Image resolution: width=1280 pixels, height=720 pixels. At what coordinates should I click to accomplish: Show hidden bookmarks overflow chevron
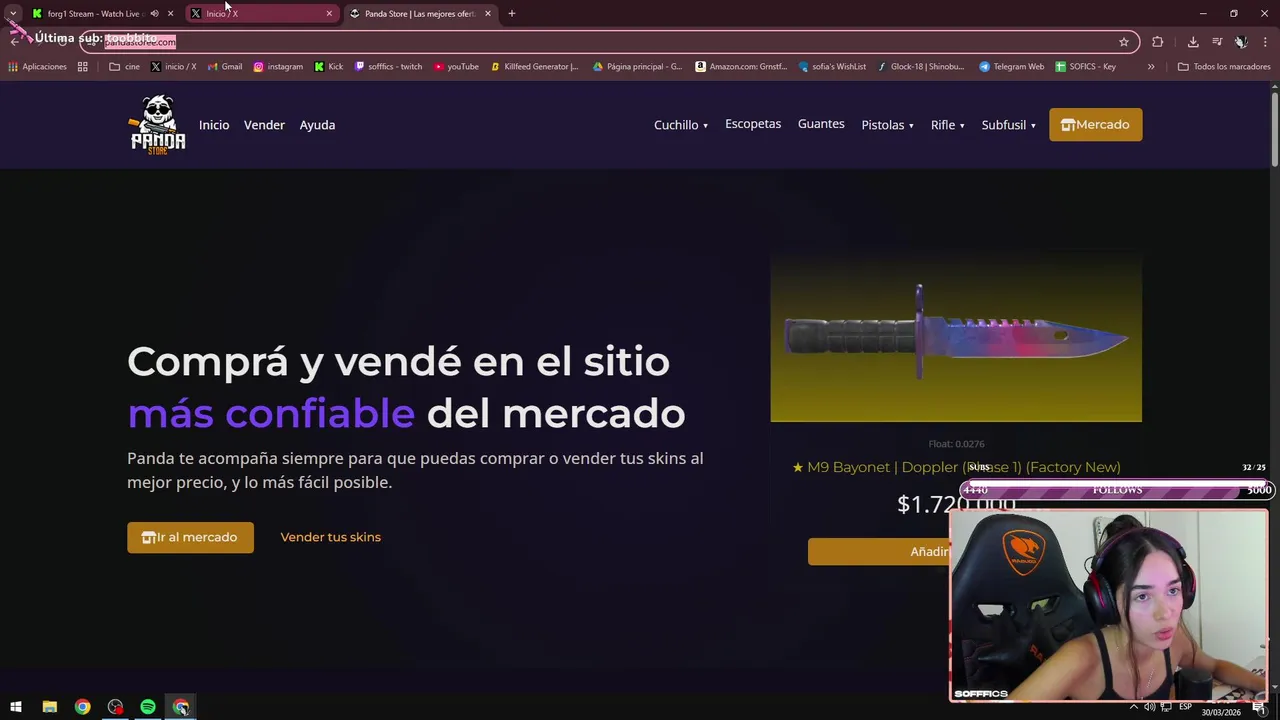pyautogui.click(x=1151, y=67)
